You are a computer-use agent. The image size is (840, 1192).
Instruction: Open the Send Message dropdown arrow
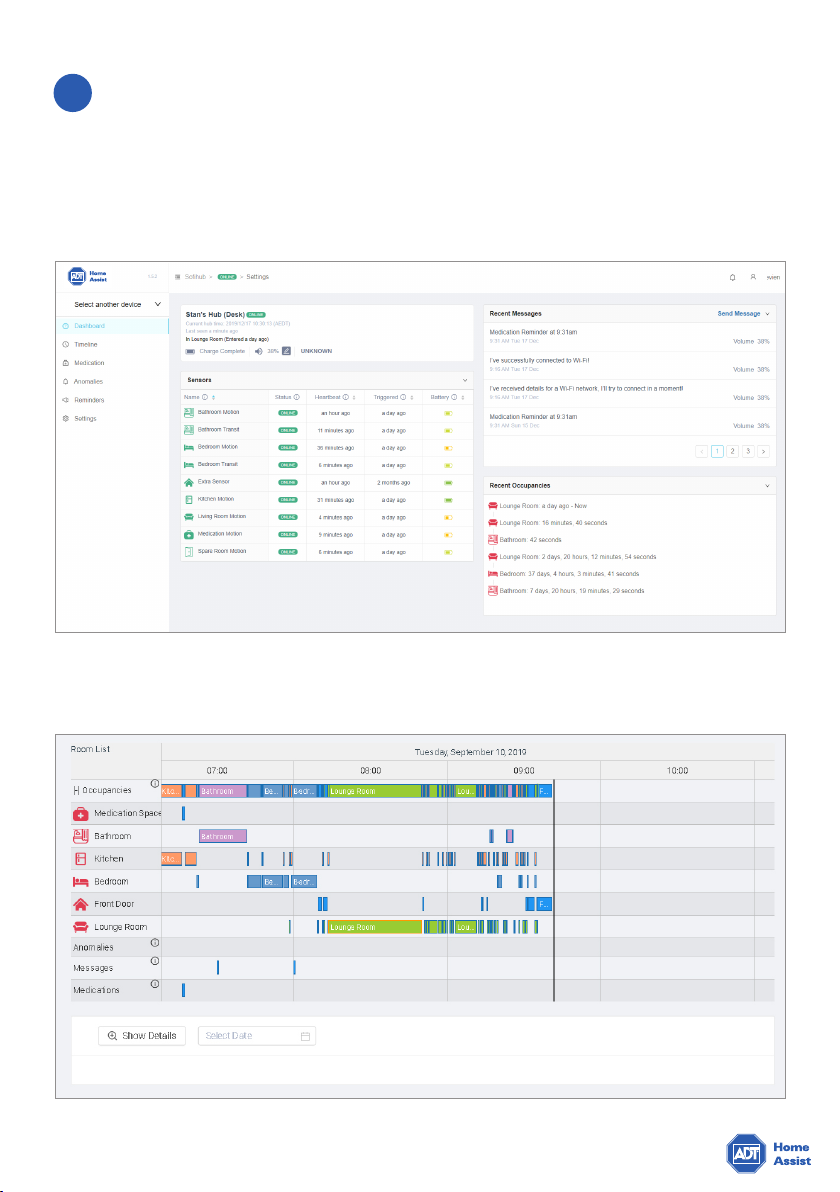(767, 314)
